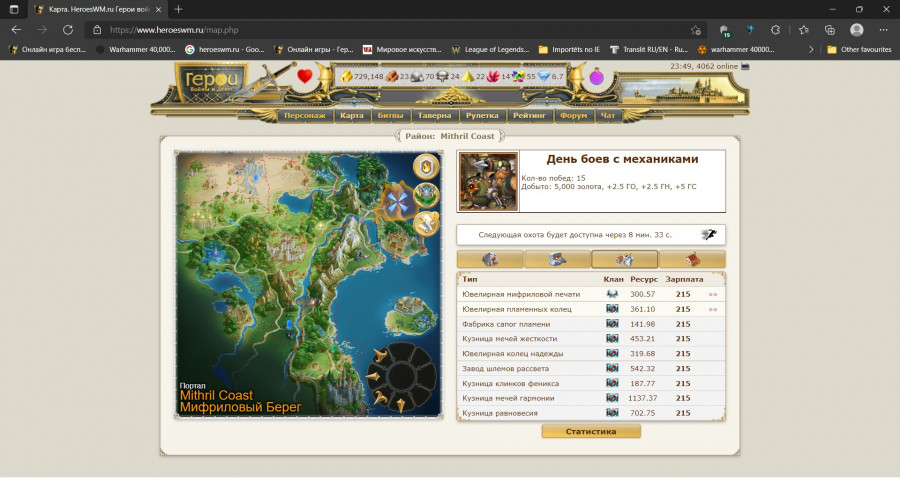The image size is (900, 483).
Task: Open the Битвы menu
Action: [390, 115]
